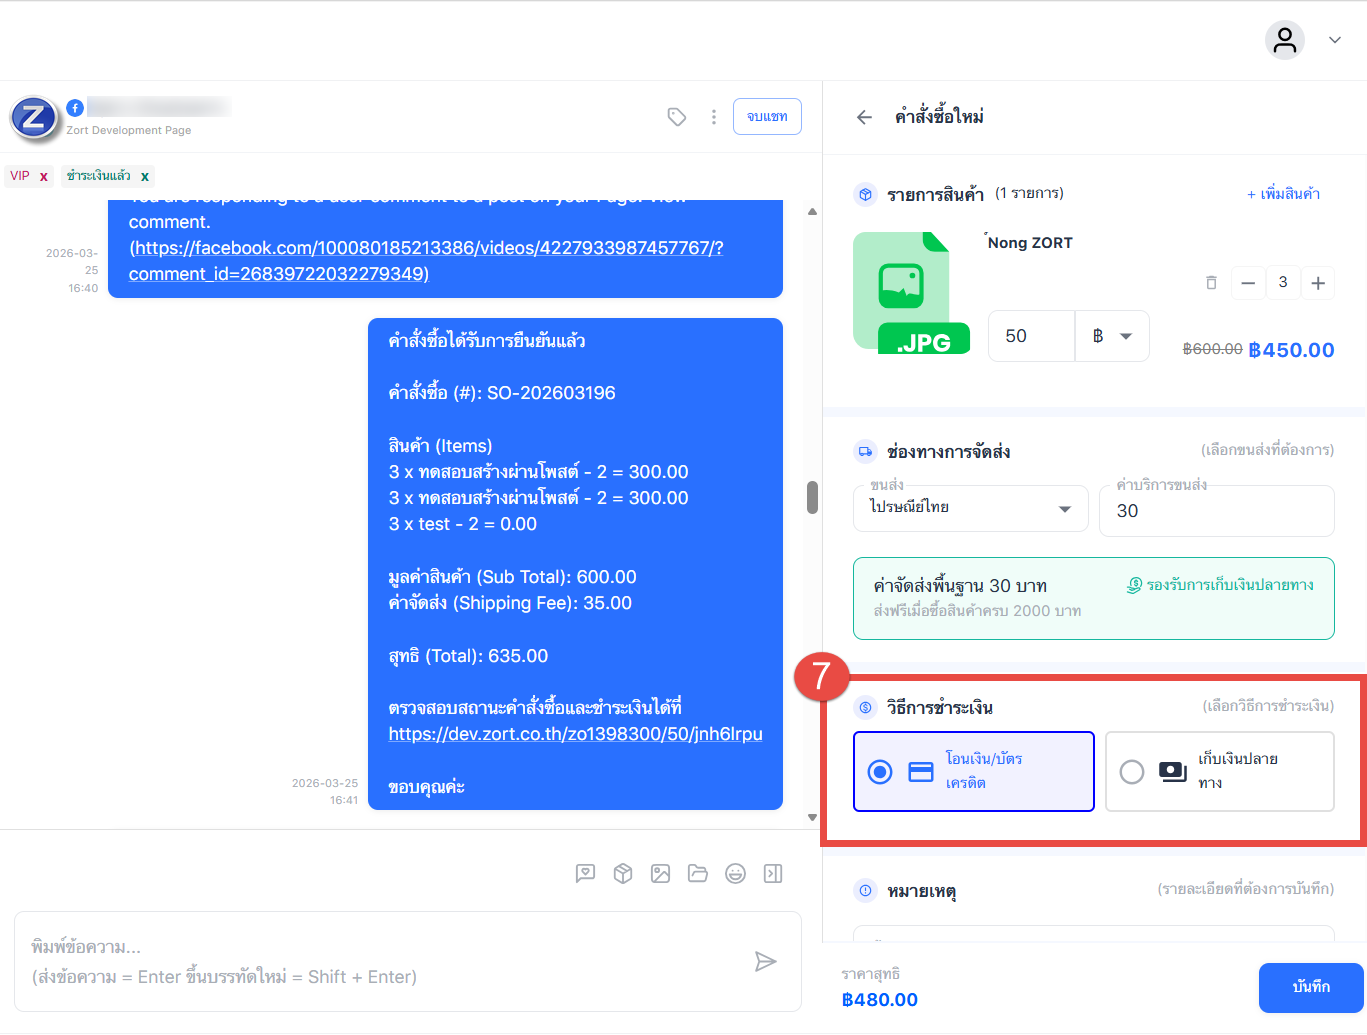The width and height of the screenshot is (1367, 1035).
Task: Decrease product quantity with minus button
Action: click(x=1248, y=283)
